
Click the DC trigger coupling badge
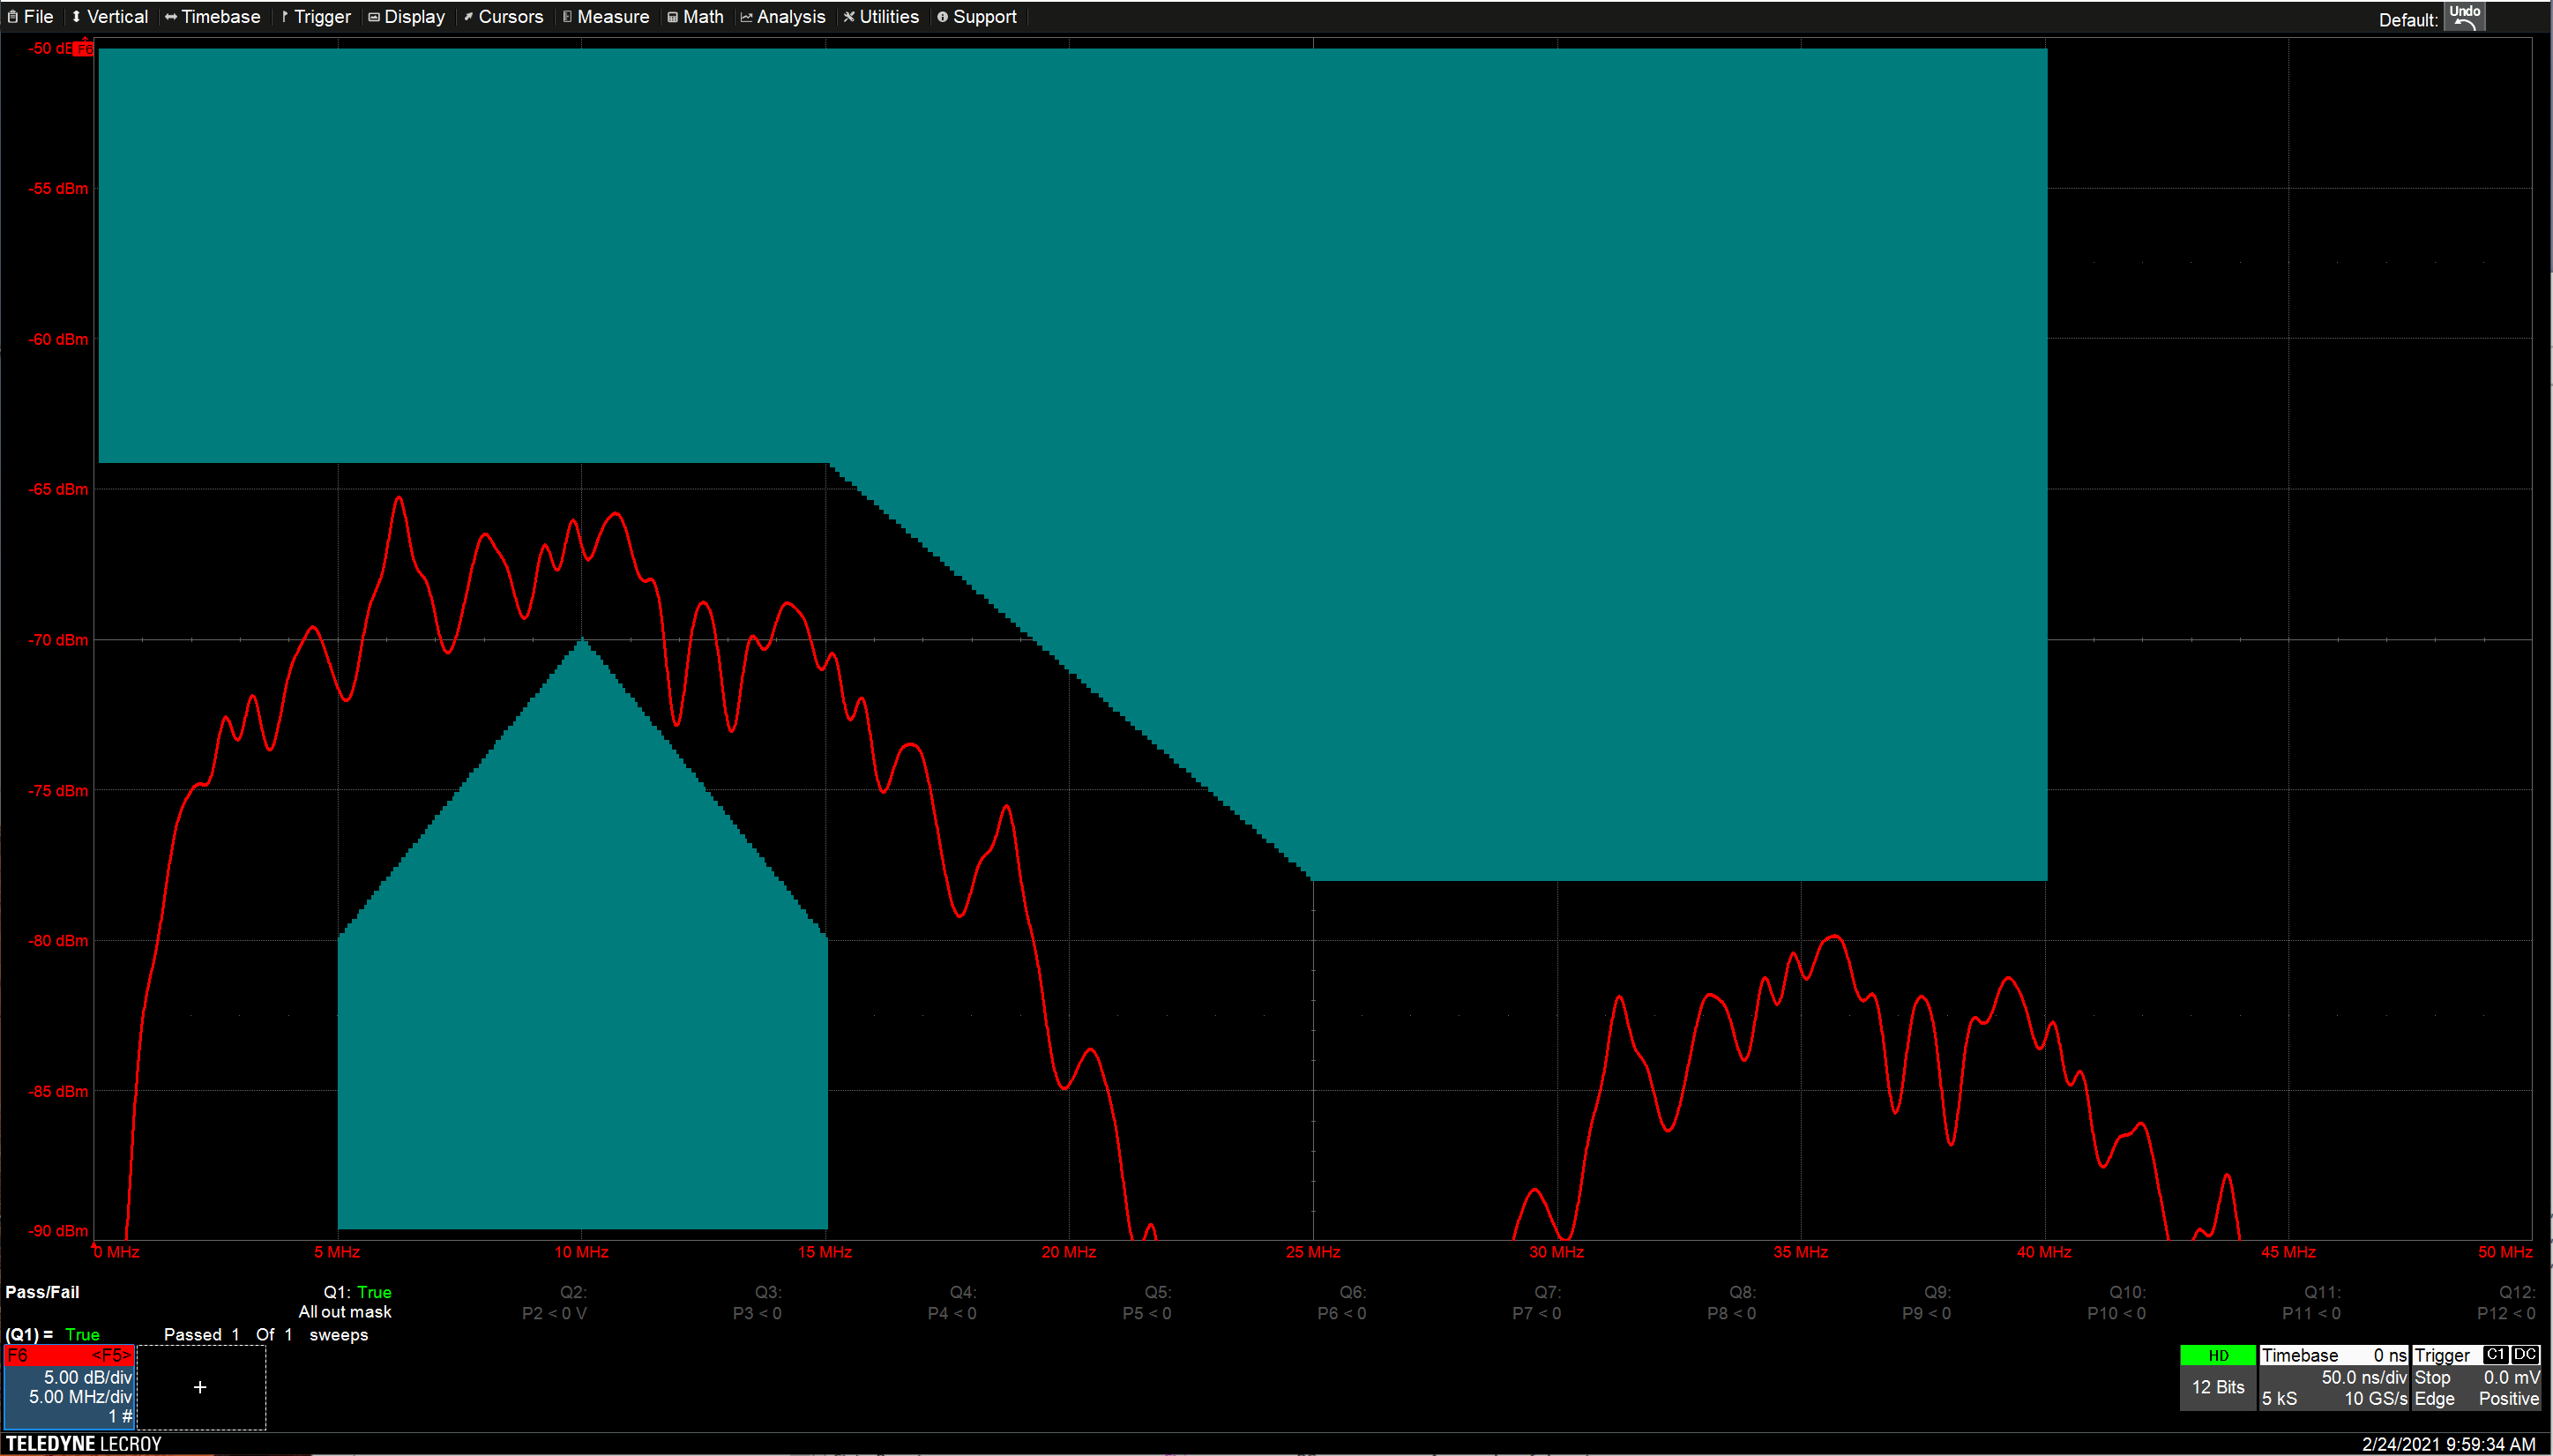pos(2525,1354)
